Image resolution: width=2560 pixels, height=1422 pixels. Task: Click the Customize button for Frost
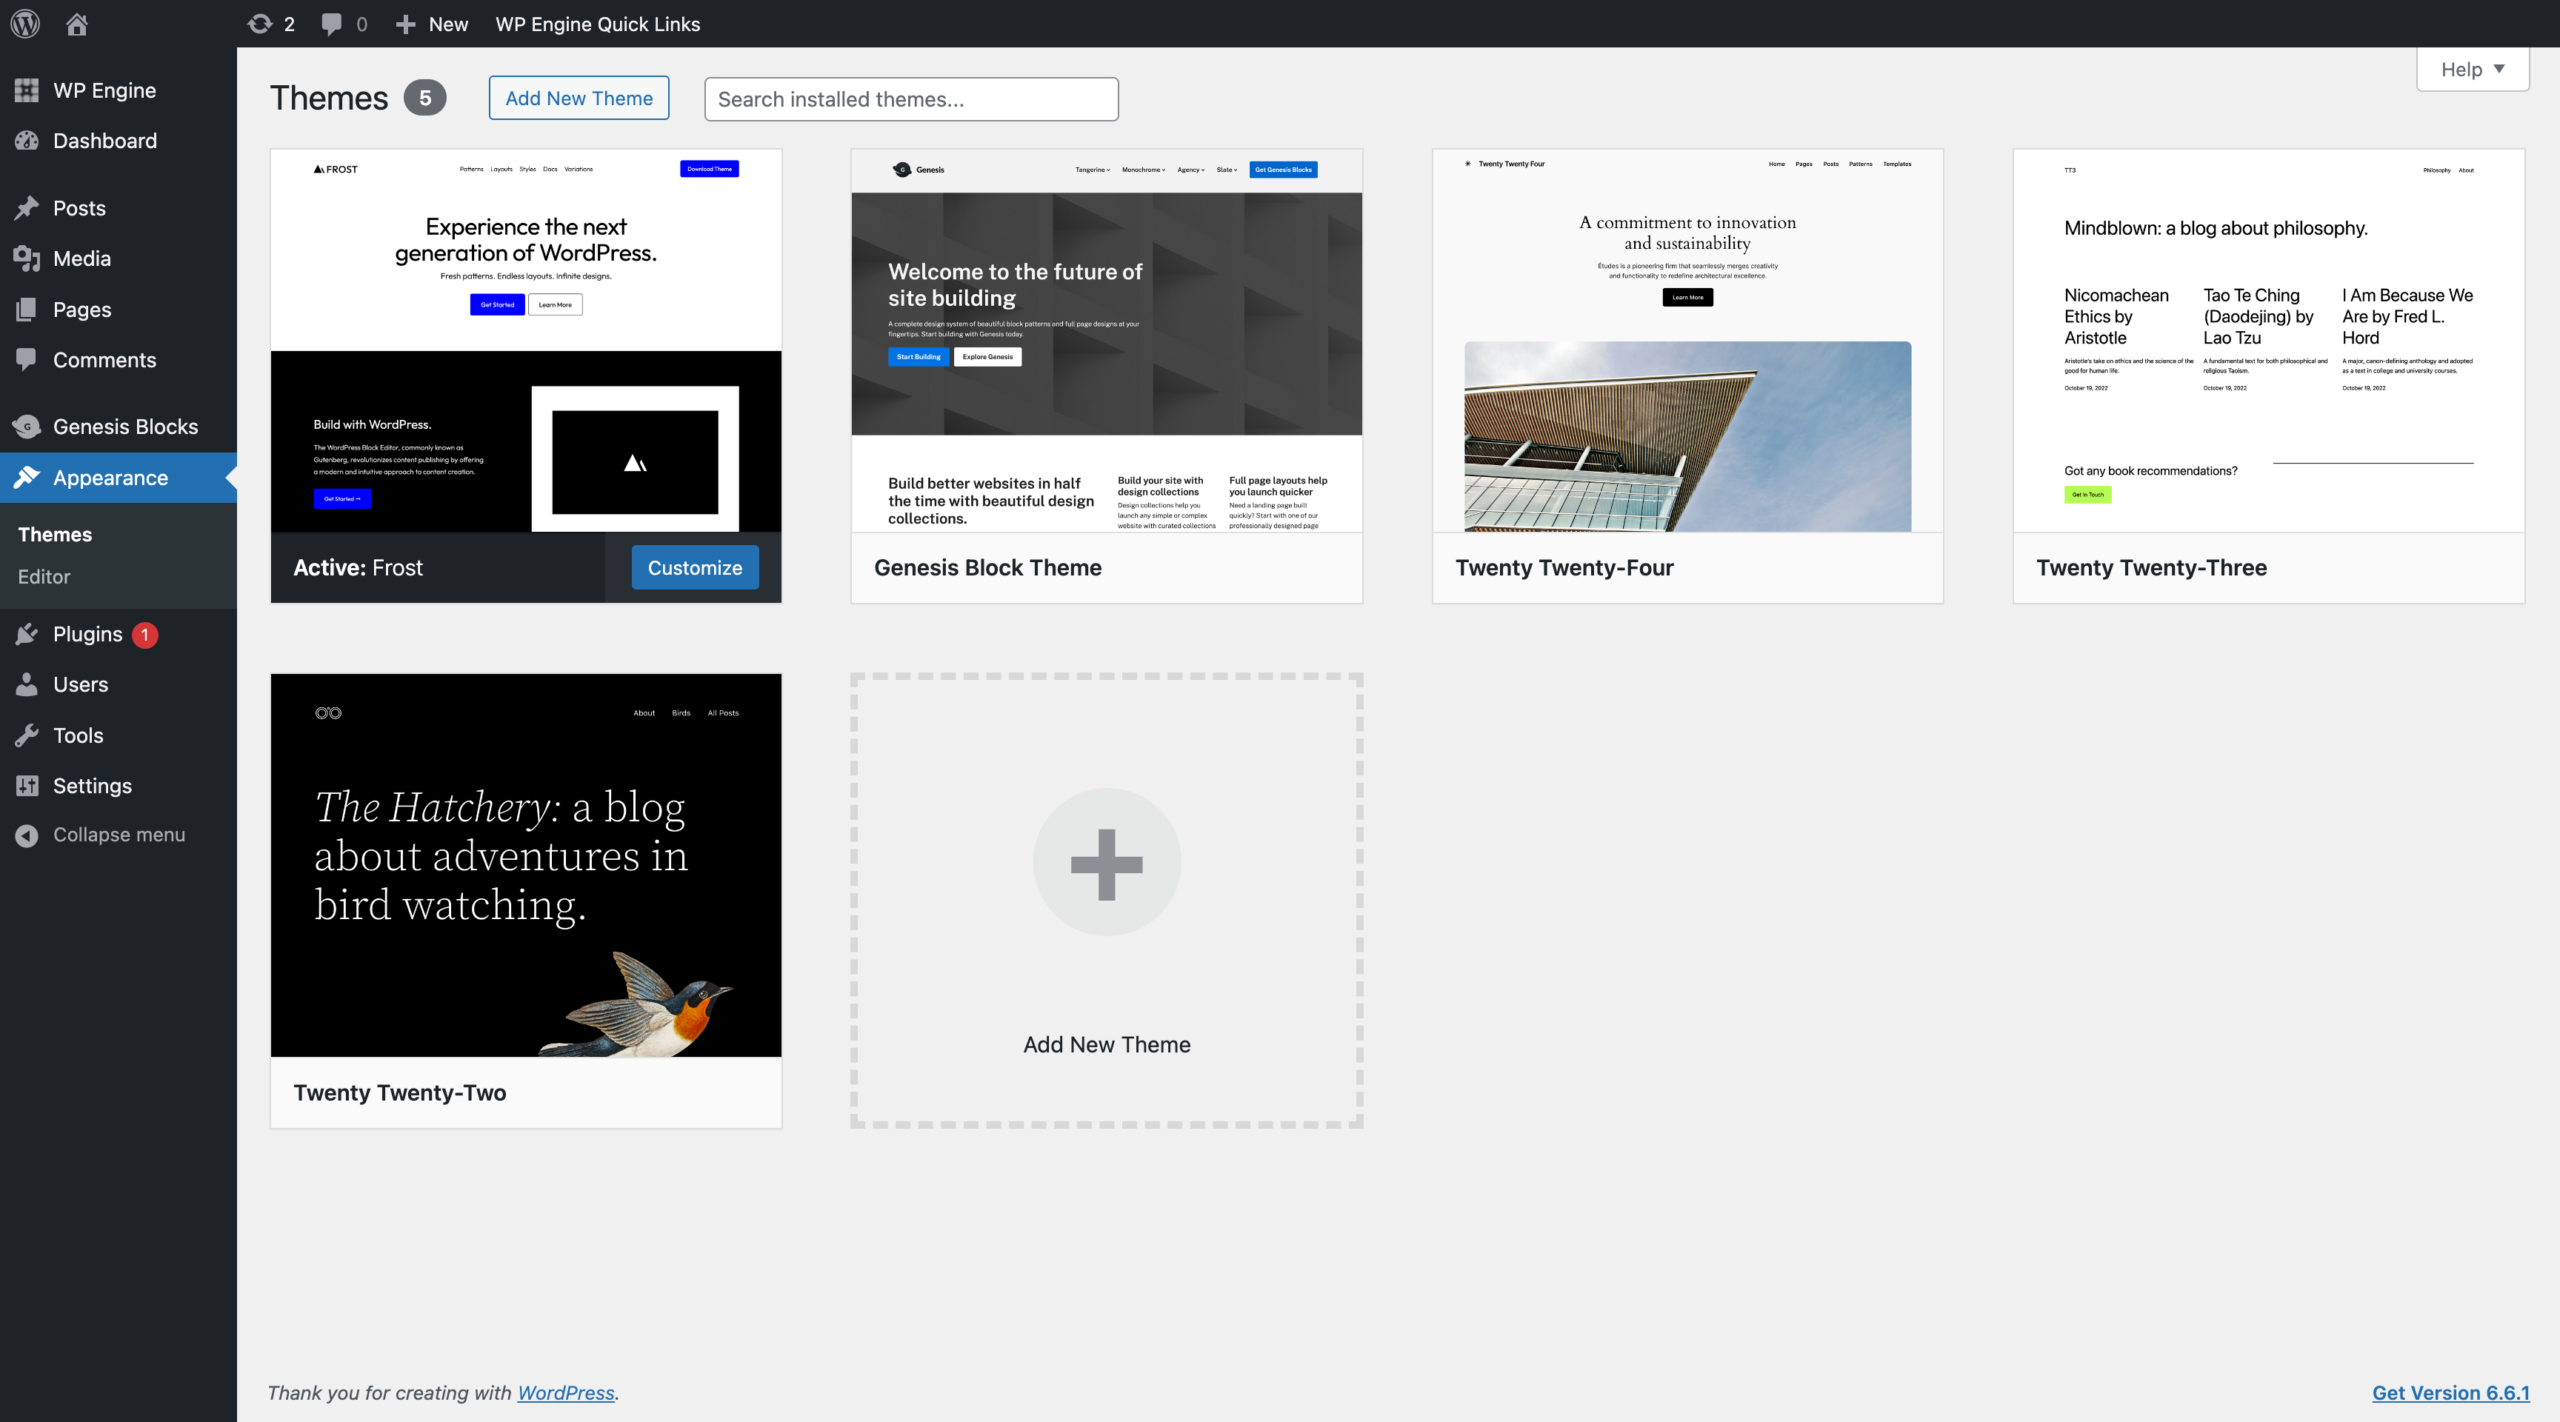[x=695, y=567]
